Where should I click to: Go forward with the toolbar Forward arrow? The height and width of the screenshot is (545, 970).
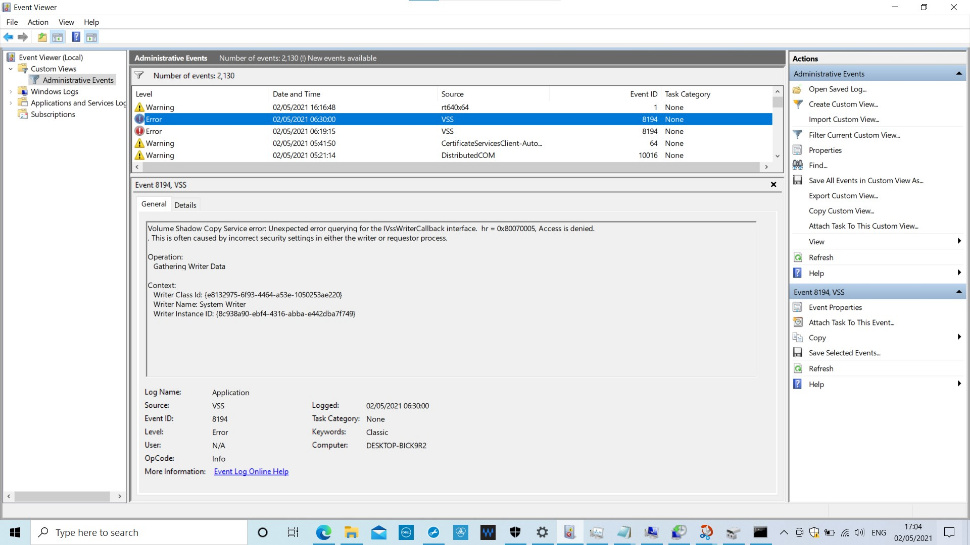point(23,37)
